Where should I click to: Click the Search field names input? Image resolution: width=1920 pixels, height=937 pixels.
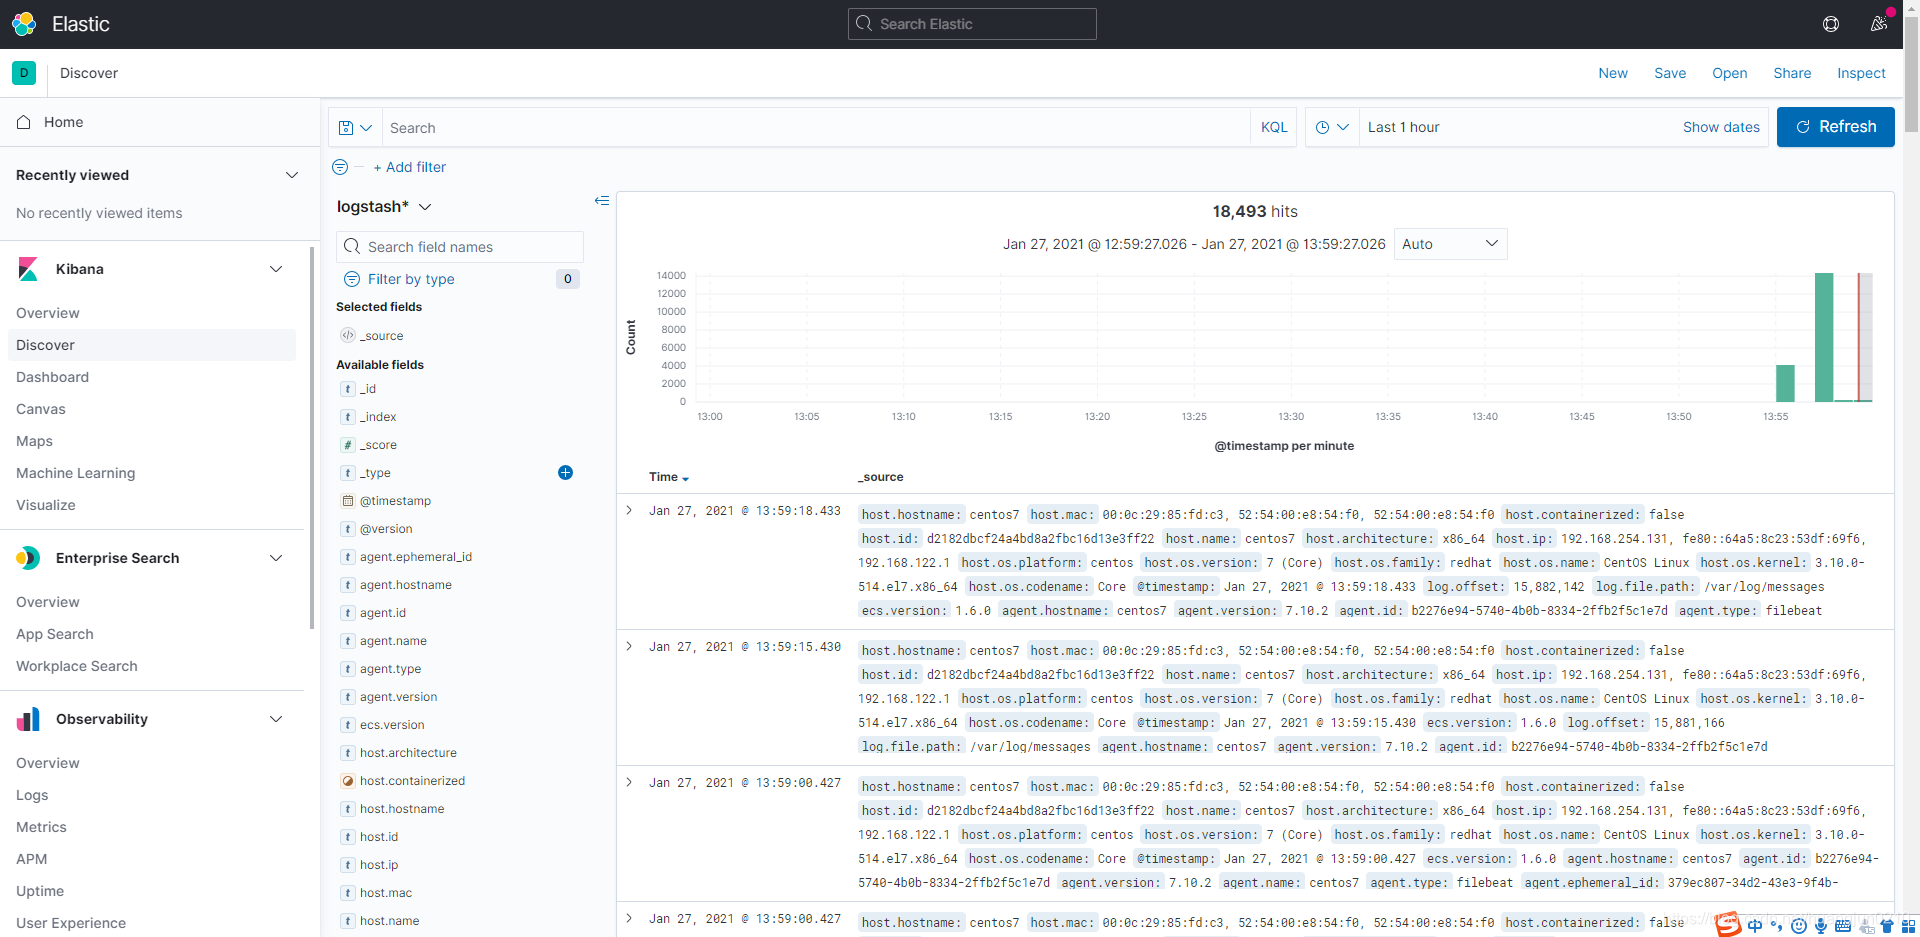(x=460, y=247)
